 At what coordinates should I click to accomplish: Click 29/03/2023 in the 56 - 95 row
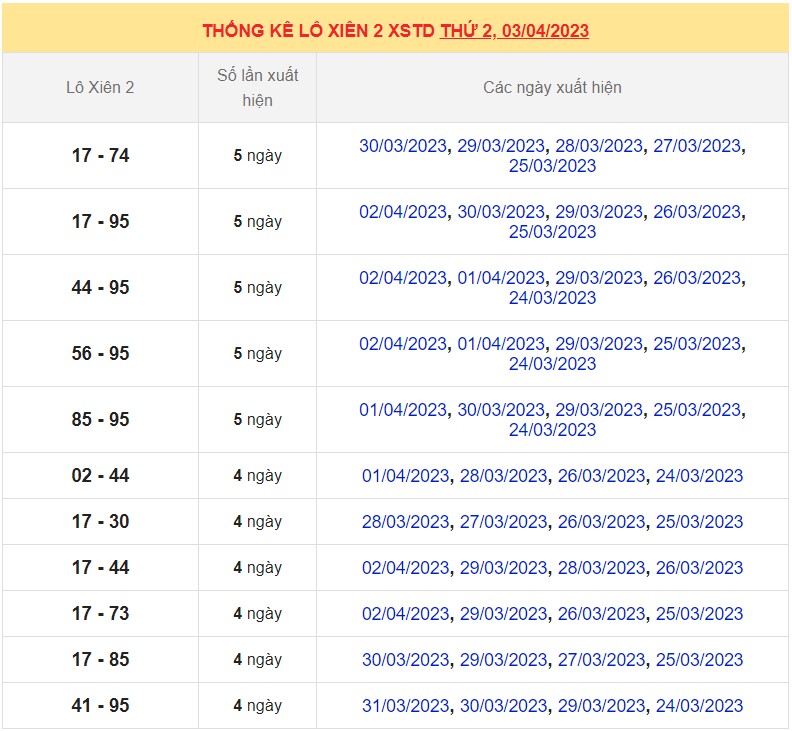(x=599, y=344)
